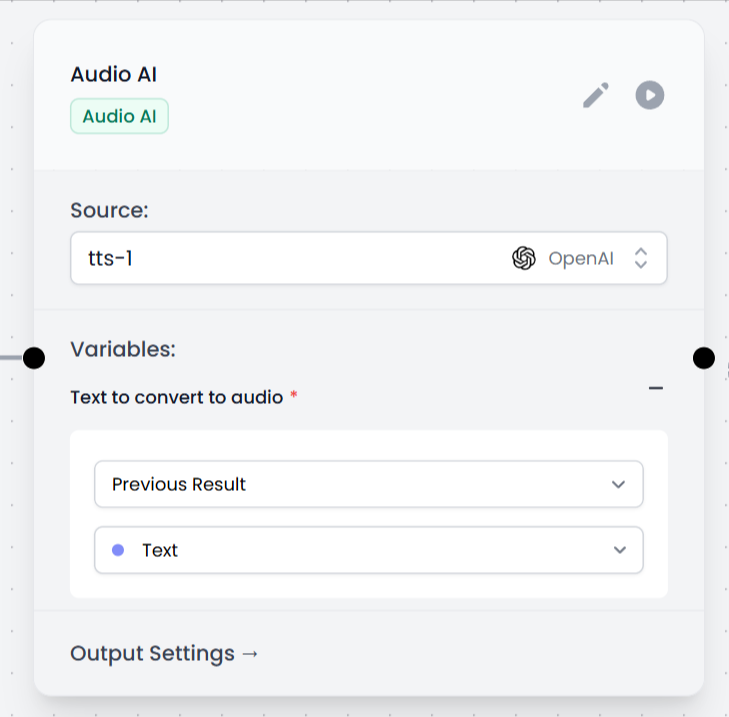Click the pencil edit icon
Screen dimensions: 729x717
[596, 96]
